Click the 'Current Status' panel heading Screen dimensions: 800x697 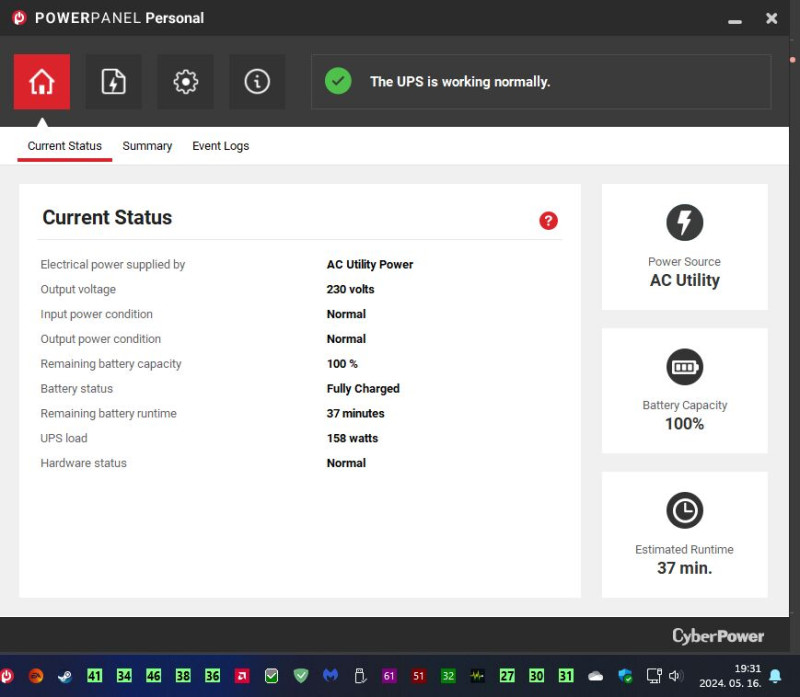(x=107, y=217)
